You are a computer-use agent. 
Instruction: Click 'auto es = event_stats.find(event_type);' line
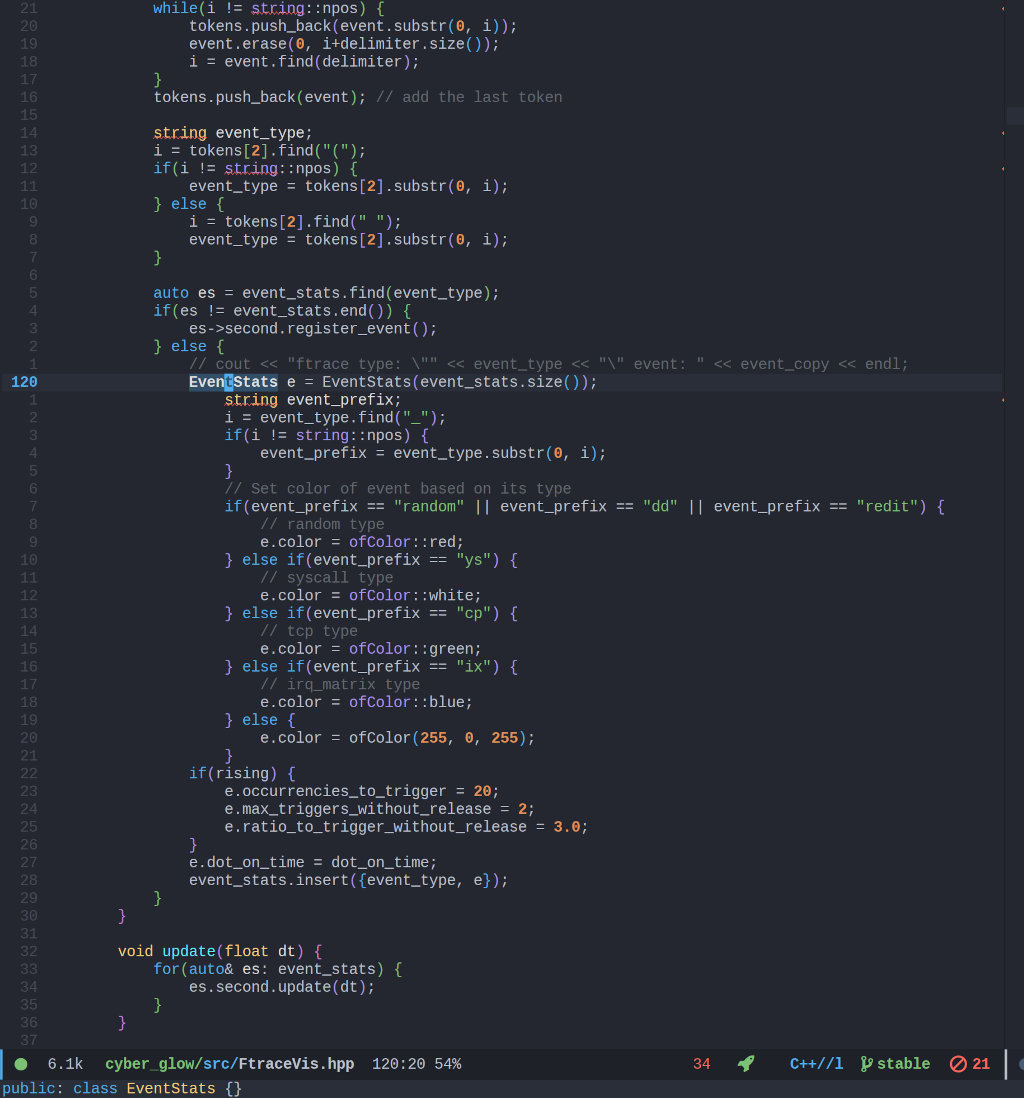pyautogui.click(x=326, y=293)
